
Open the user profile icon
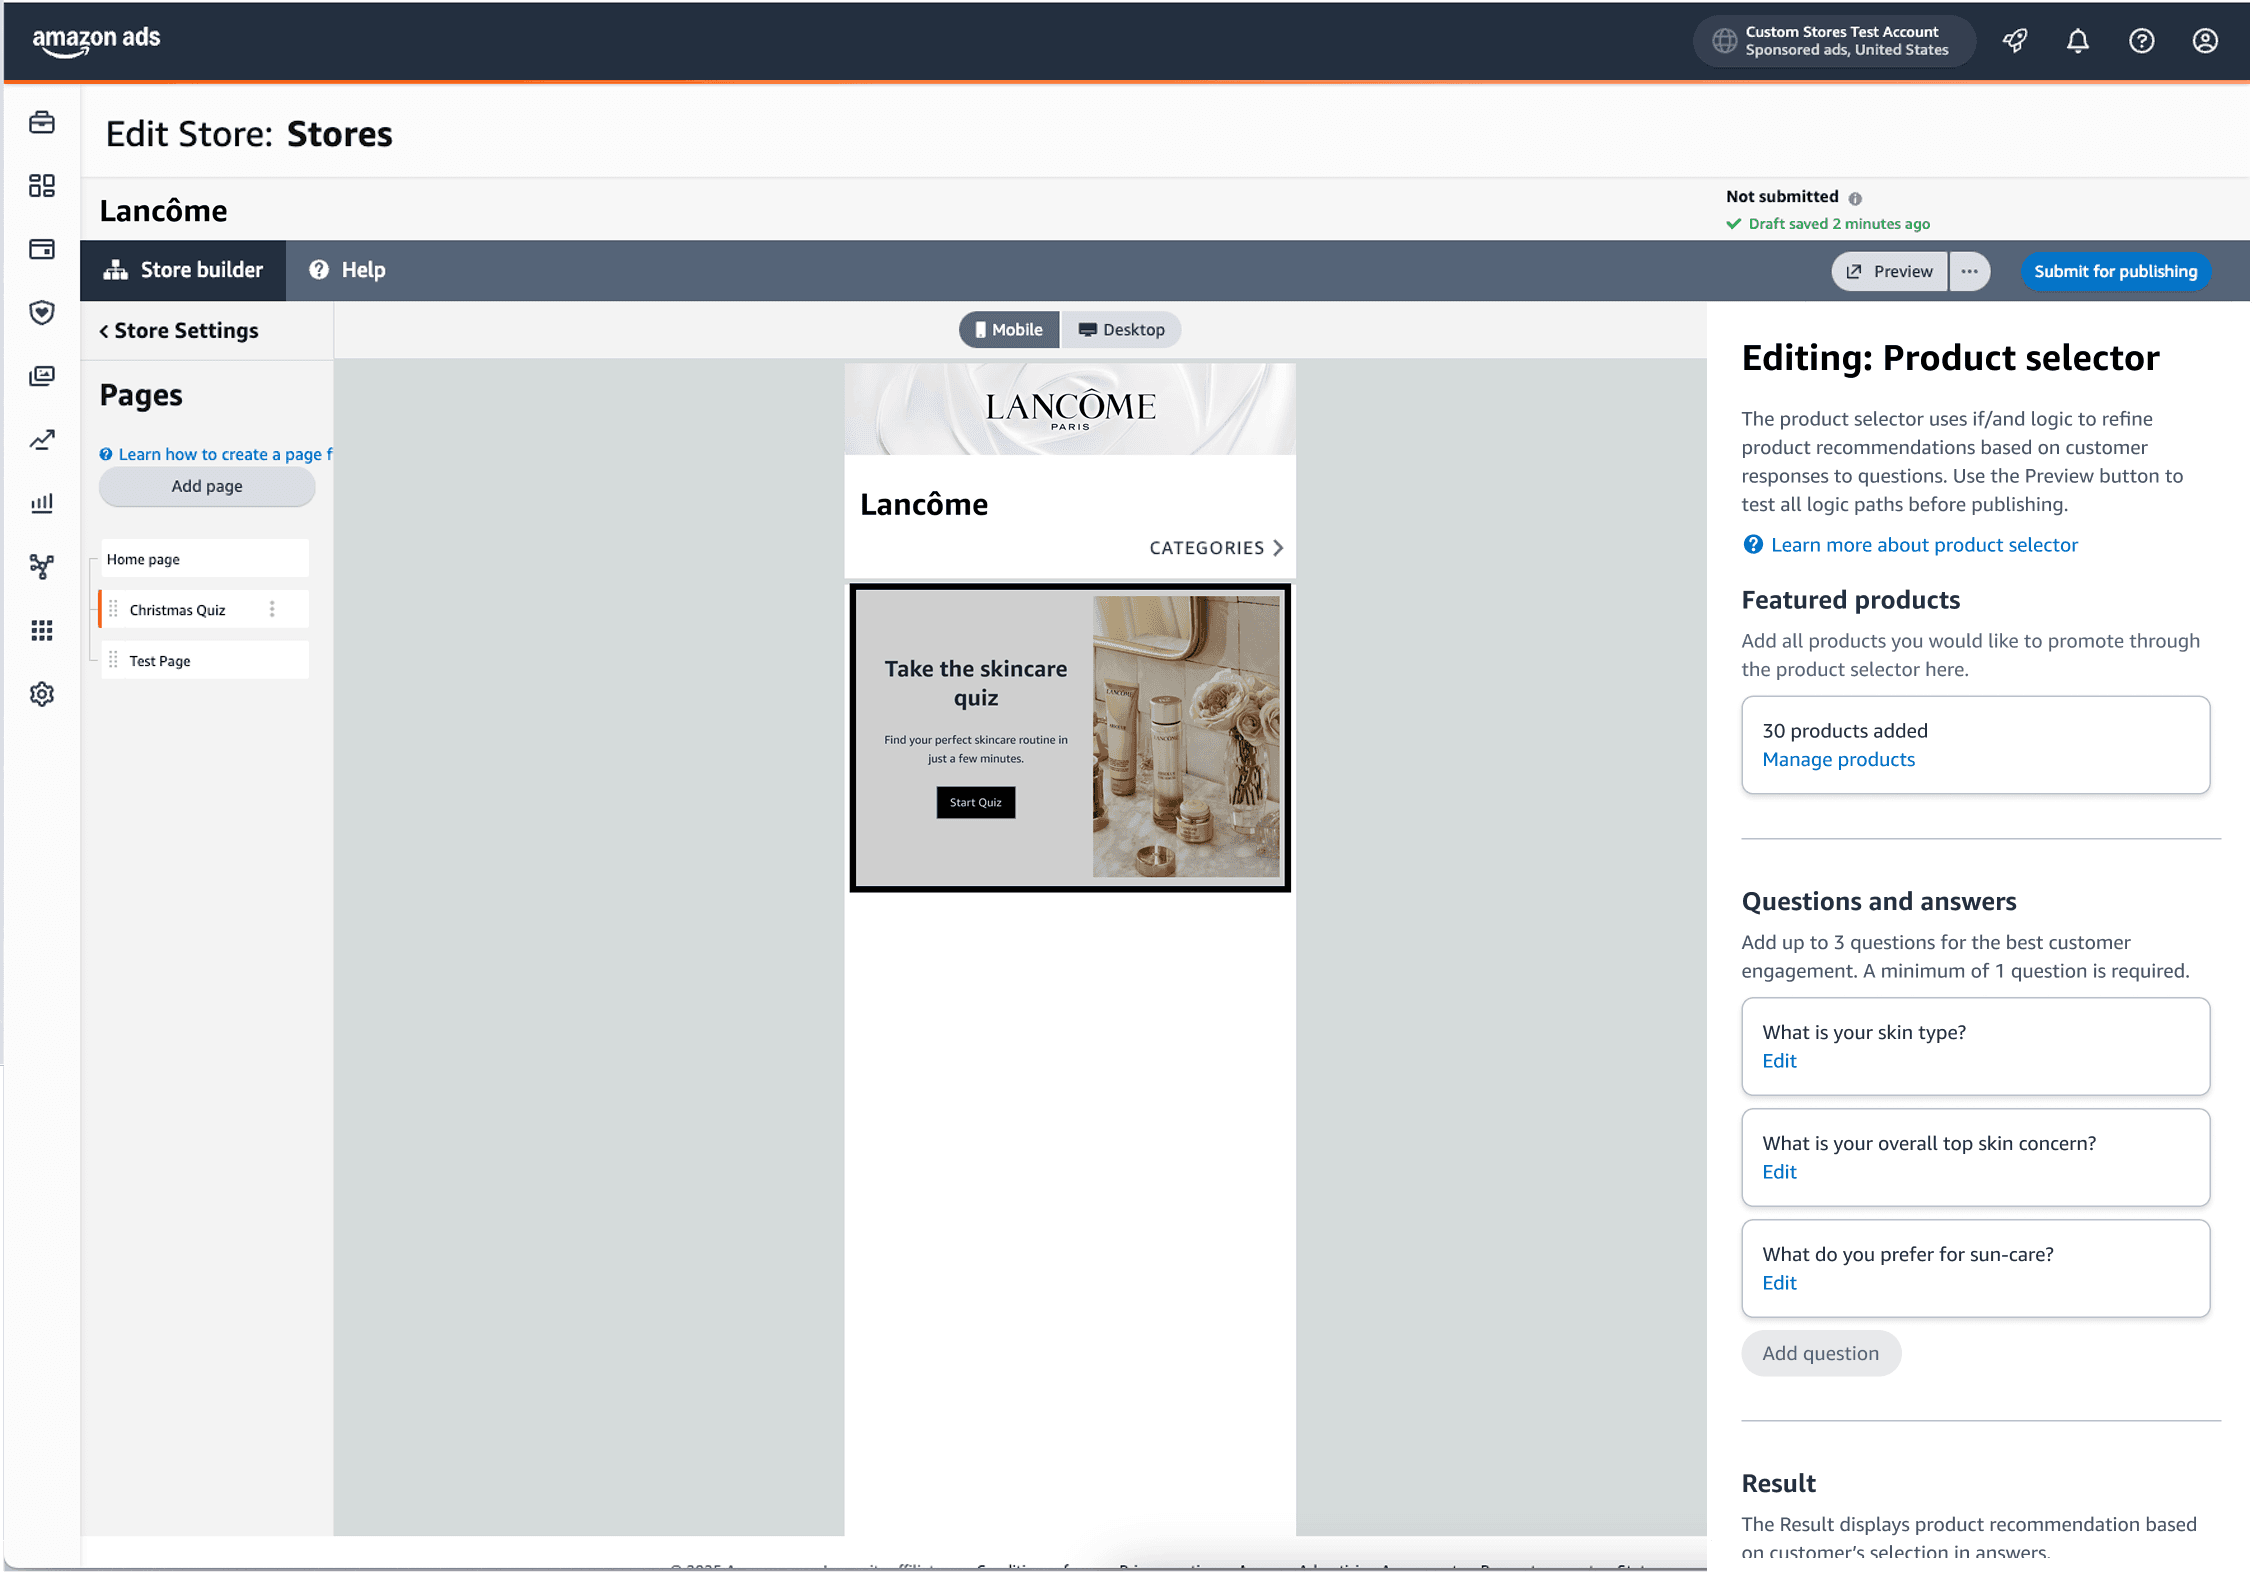(2205, 41)
